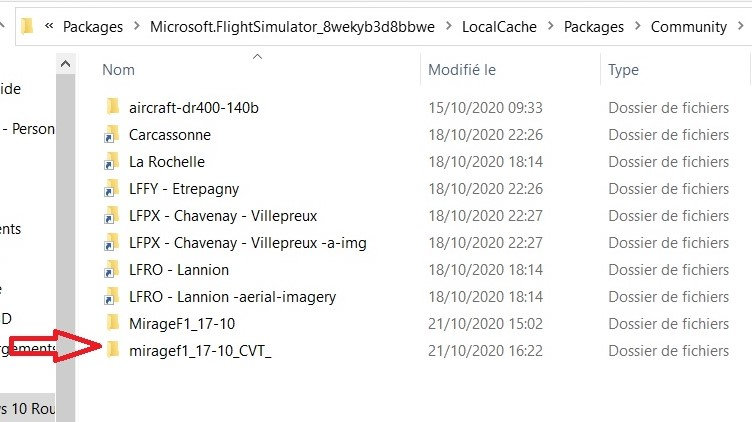The height and width of the screenshot is (422, 752).
Task: Click the Community breadcrumb segment
Action: [689, 27]
